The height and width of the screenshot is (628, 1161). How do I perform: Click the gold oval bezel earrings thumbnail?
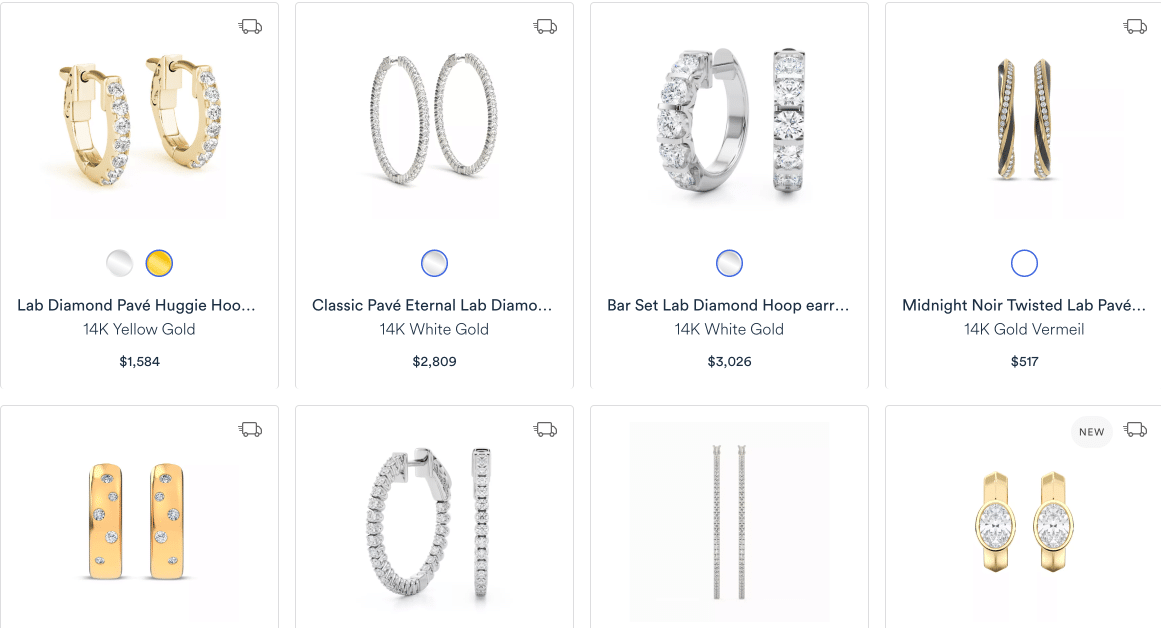(1024, 520)
